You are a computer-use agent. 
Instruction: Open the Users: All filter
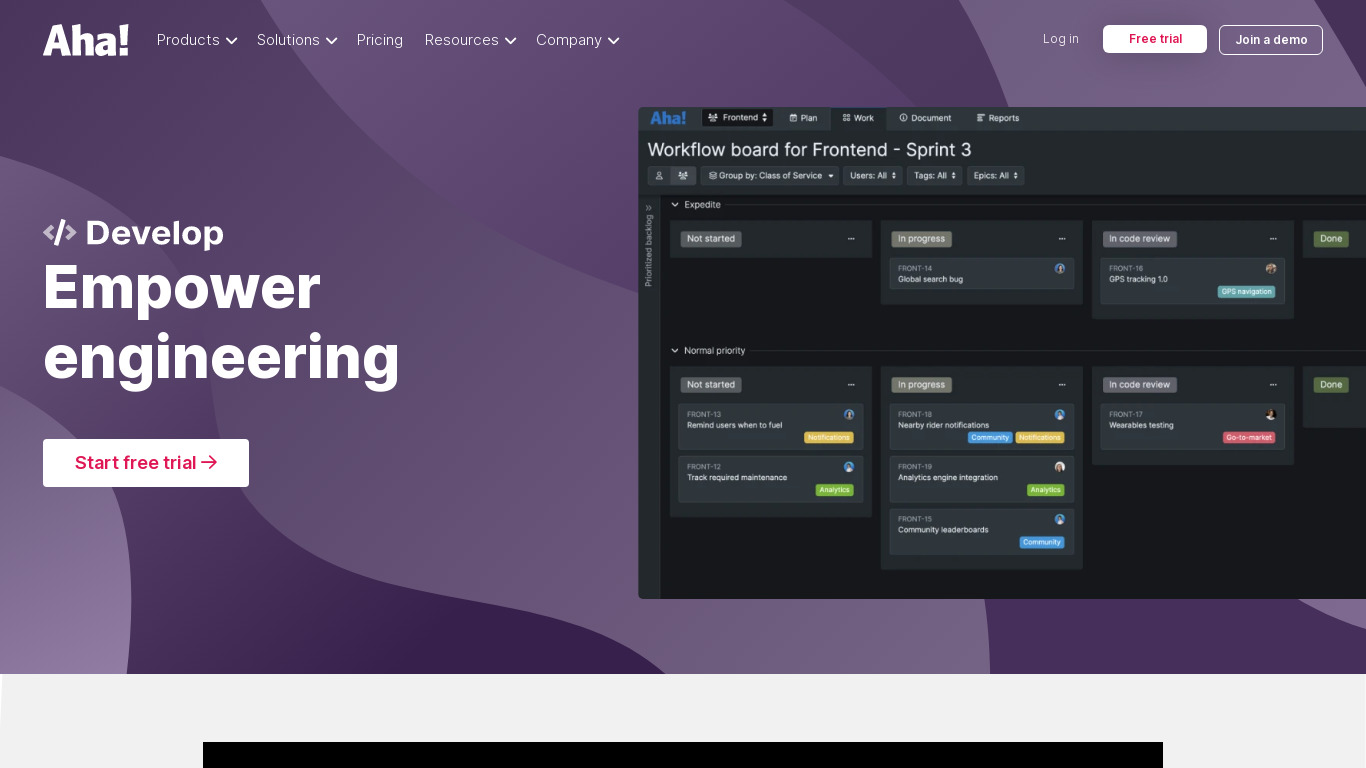point(872,176)
